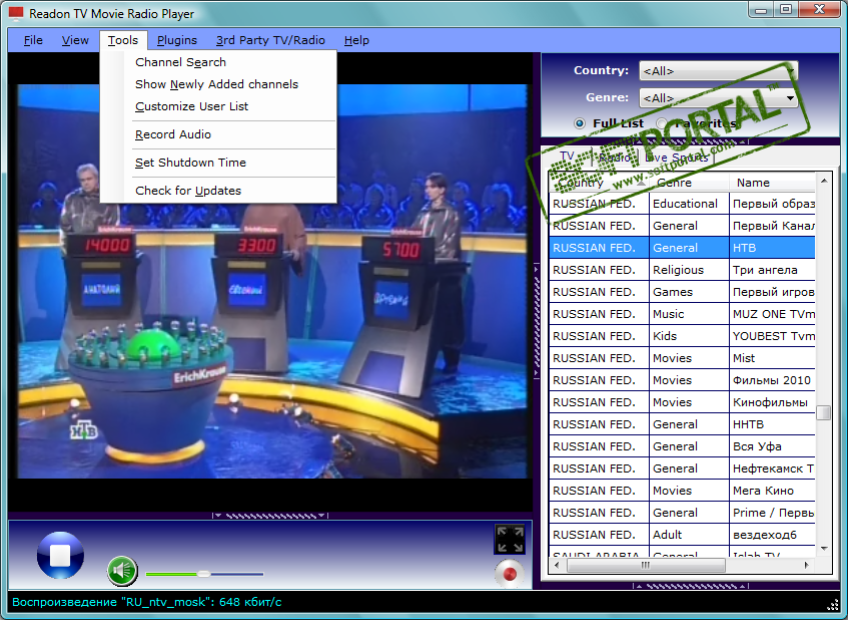848x620 pixels.
Task: Mute audio using the green speaker icon
Action: point(122,571)
